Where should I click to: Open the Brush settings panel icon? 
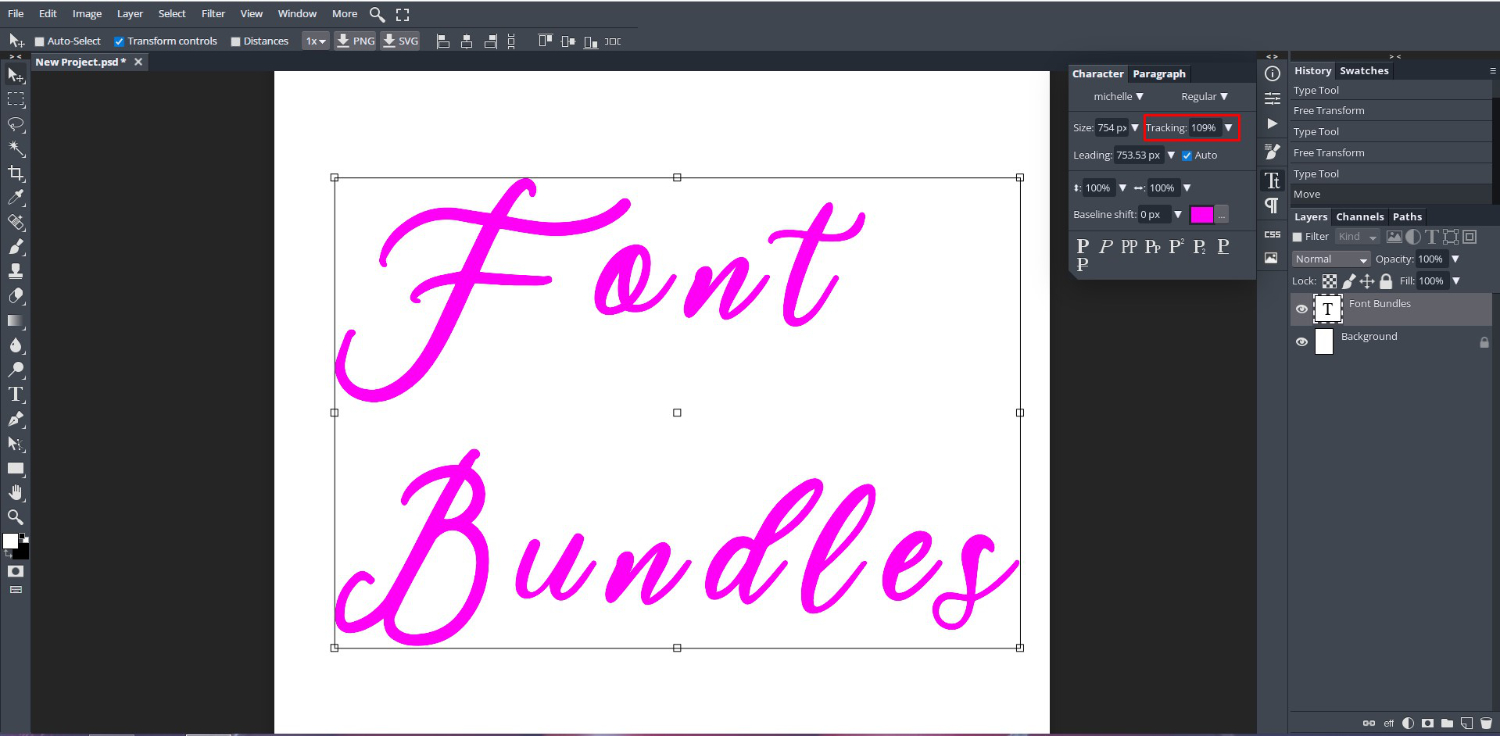pos(1272,151)
